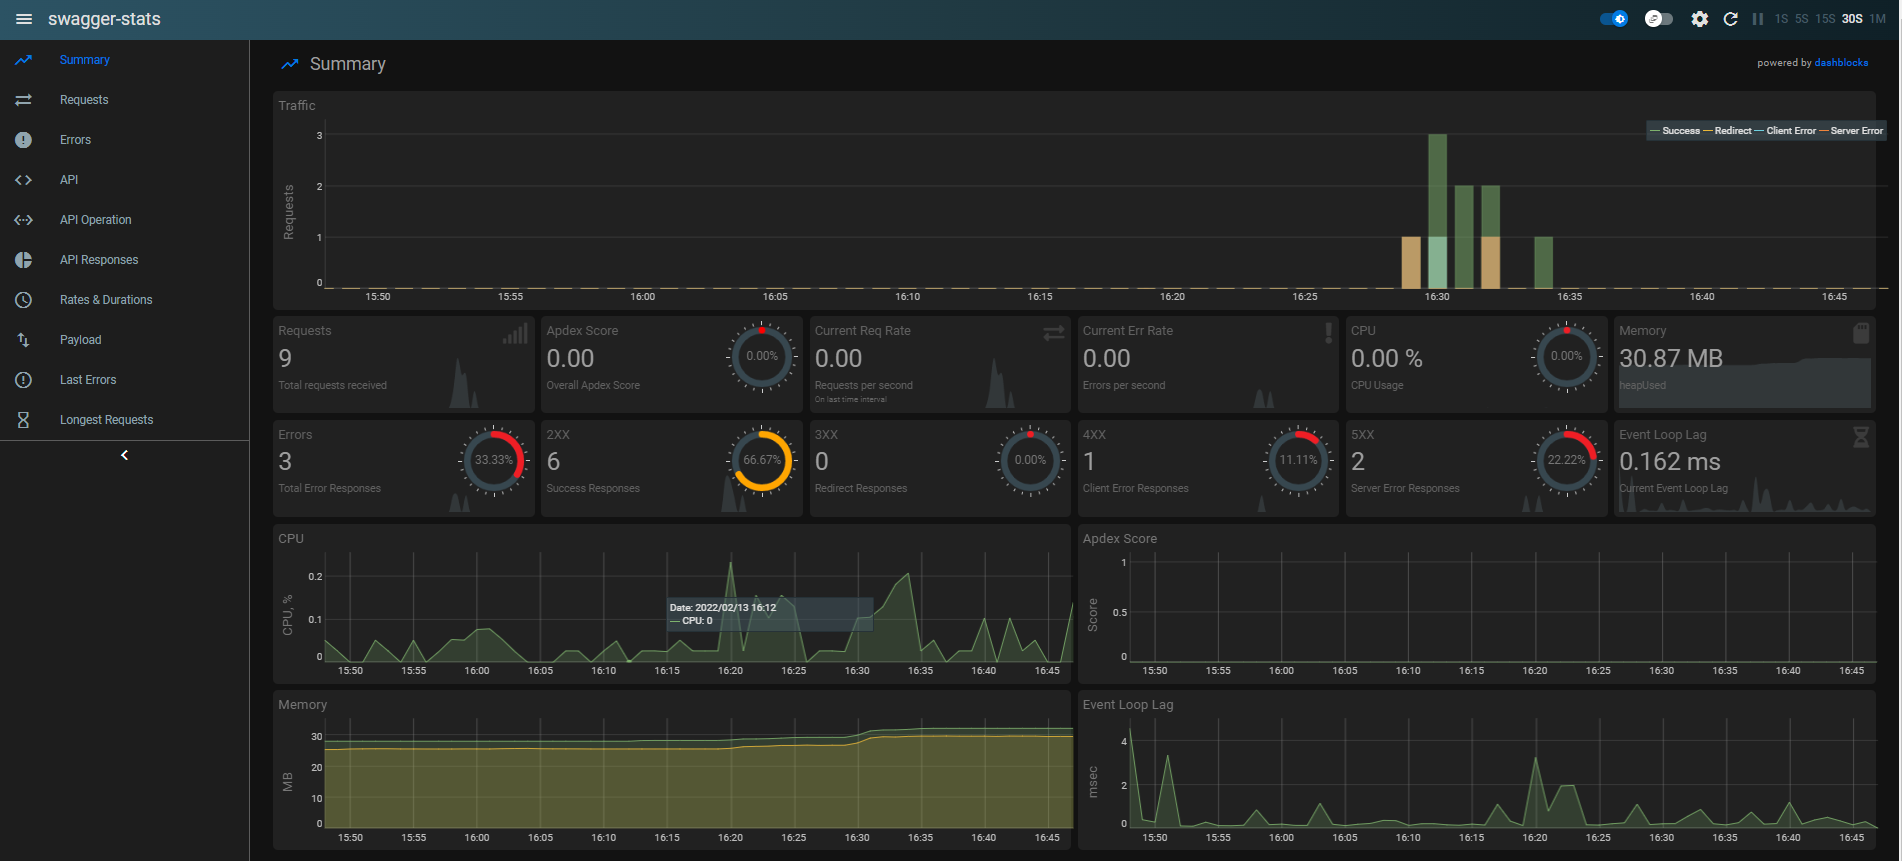Go to Longest Requests label
This screenshot has width=1902, height=861.
tap(107, 420)
